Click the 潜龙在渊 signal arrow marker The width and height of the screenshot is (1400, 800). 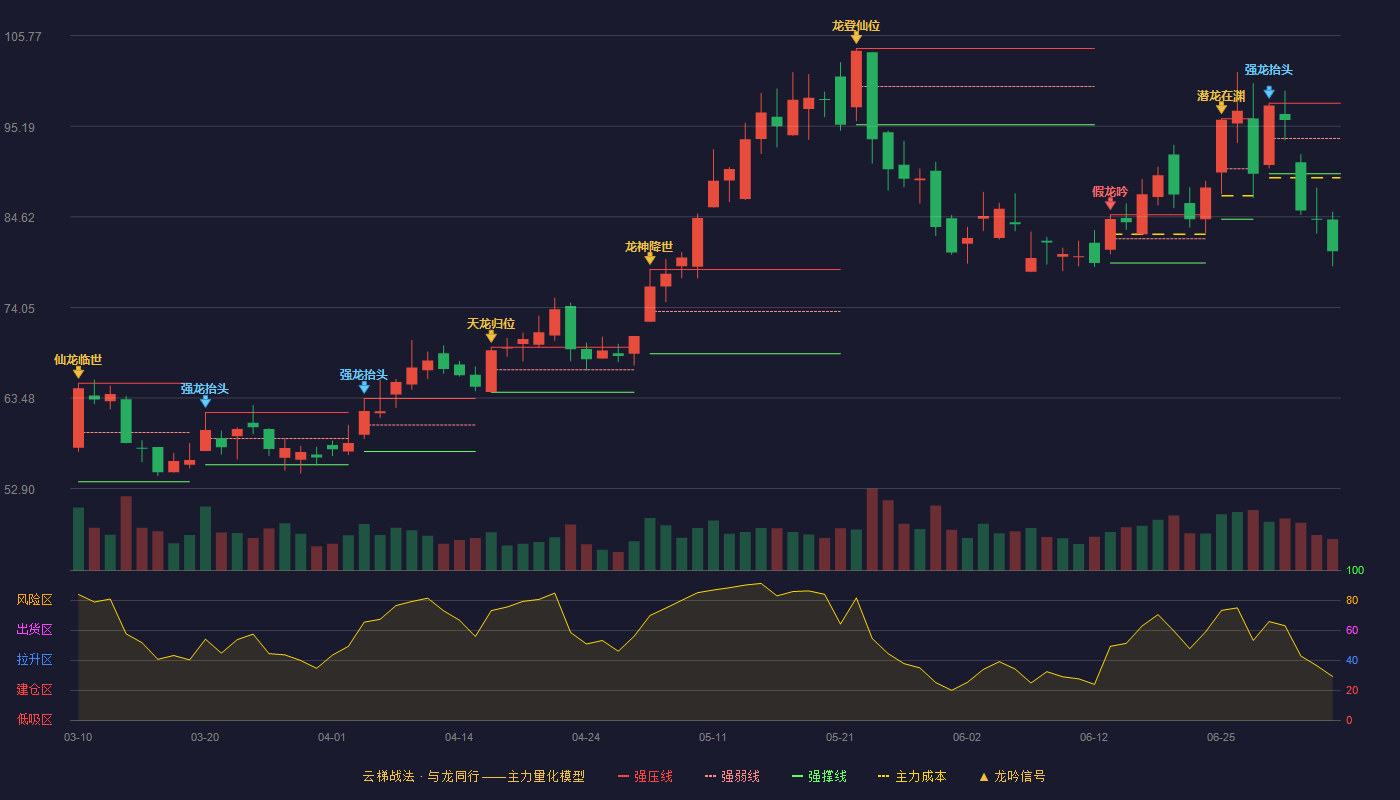click(x=1221, y=108)
